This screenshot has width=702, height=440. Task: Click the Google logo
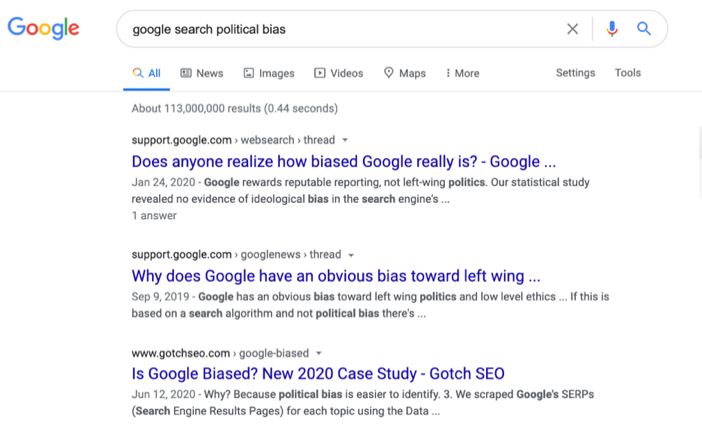pos(43,28)
